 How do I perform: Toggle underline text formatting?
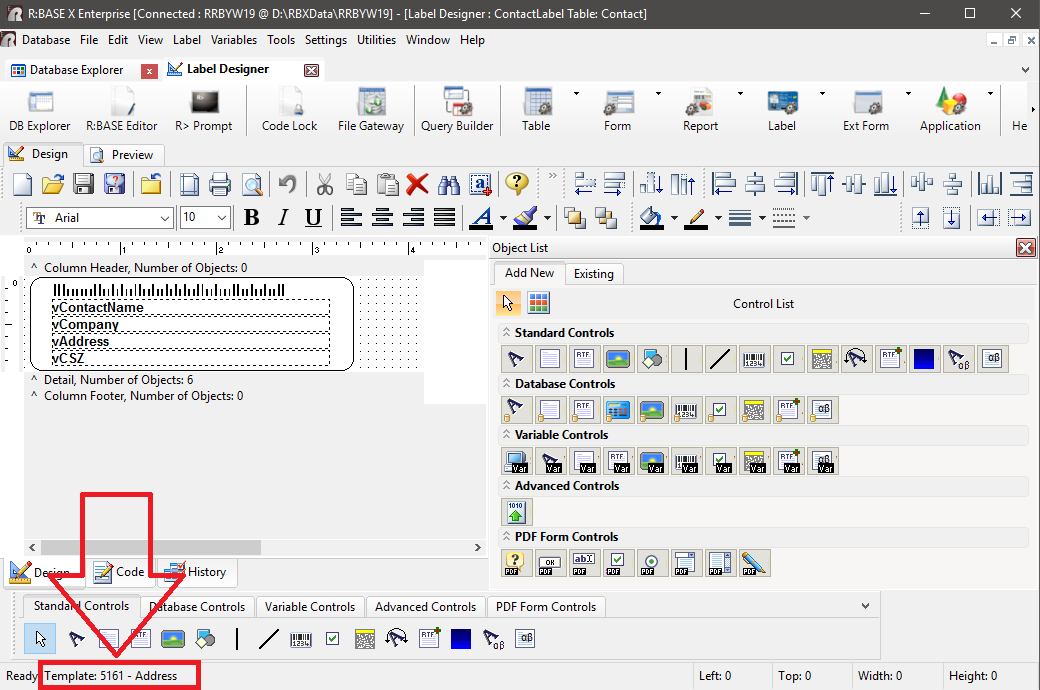tap(313, 218)
